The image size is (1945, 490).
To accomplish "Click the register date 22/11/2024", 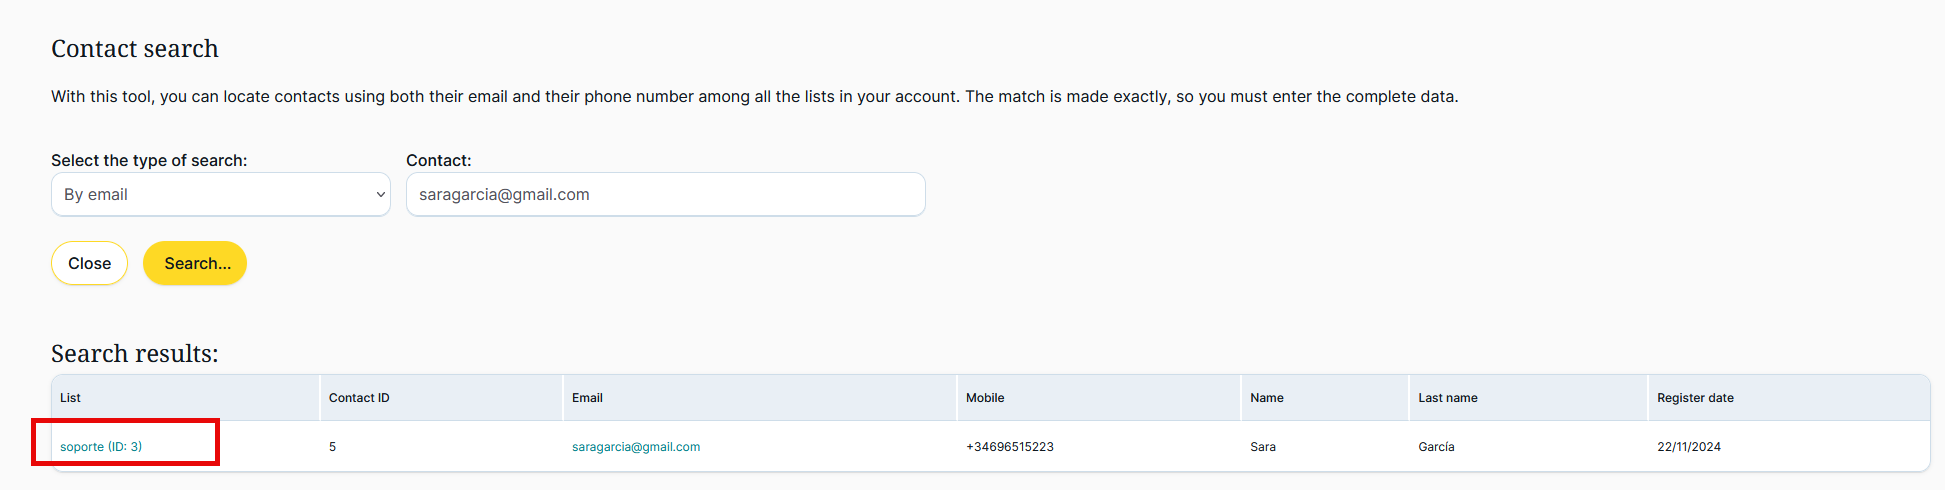I will pos(1689,447).
